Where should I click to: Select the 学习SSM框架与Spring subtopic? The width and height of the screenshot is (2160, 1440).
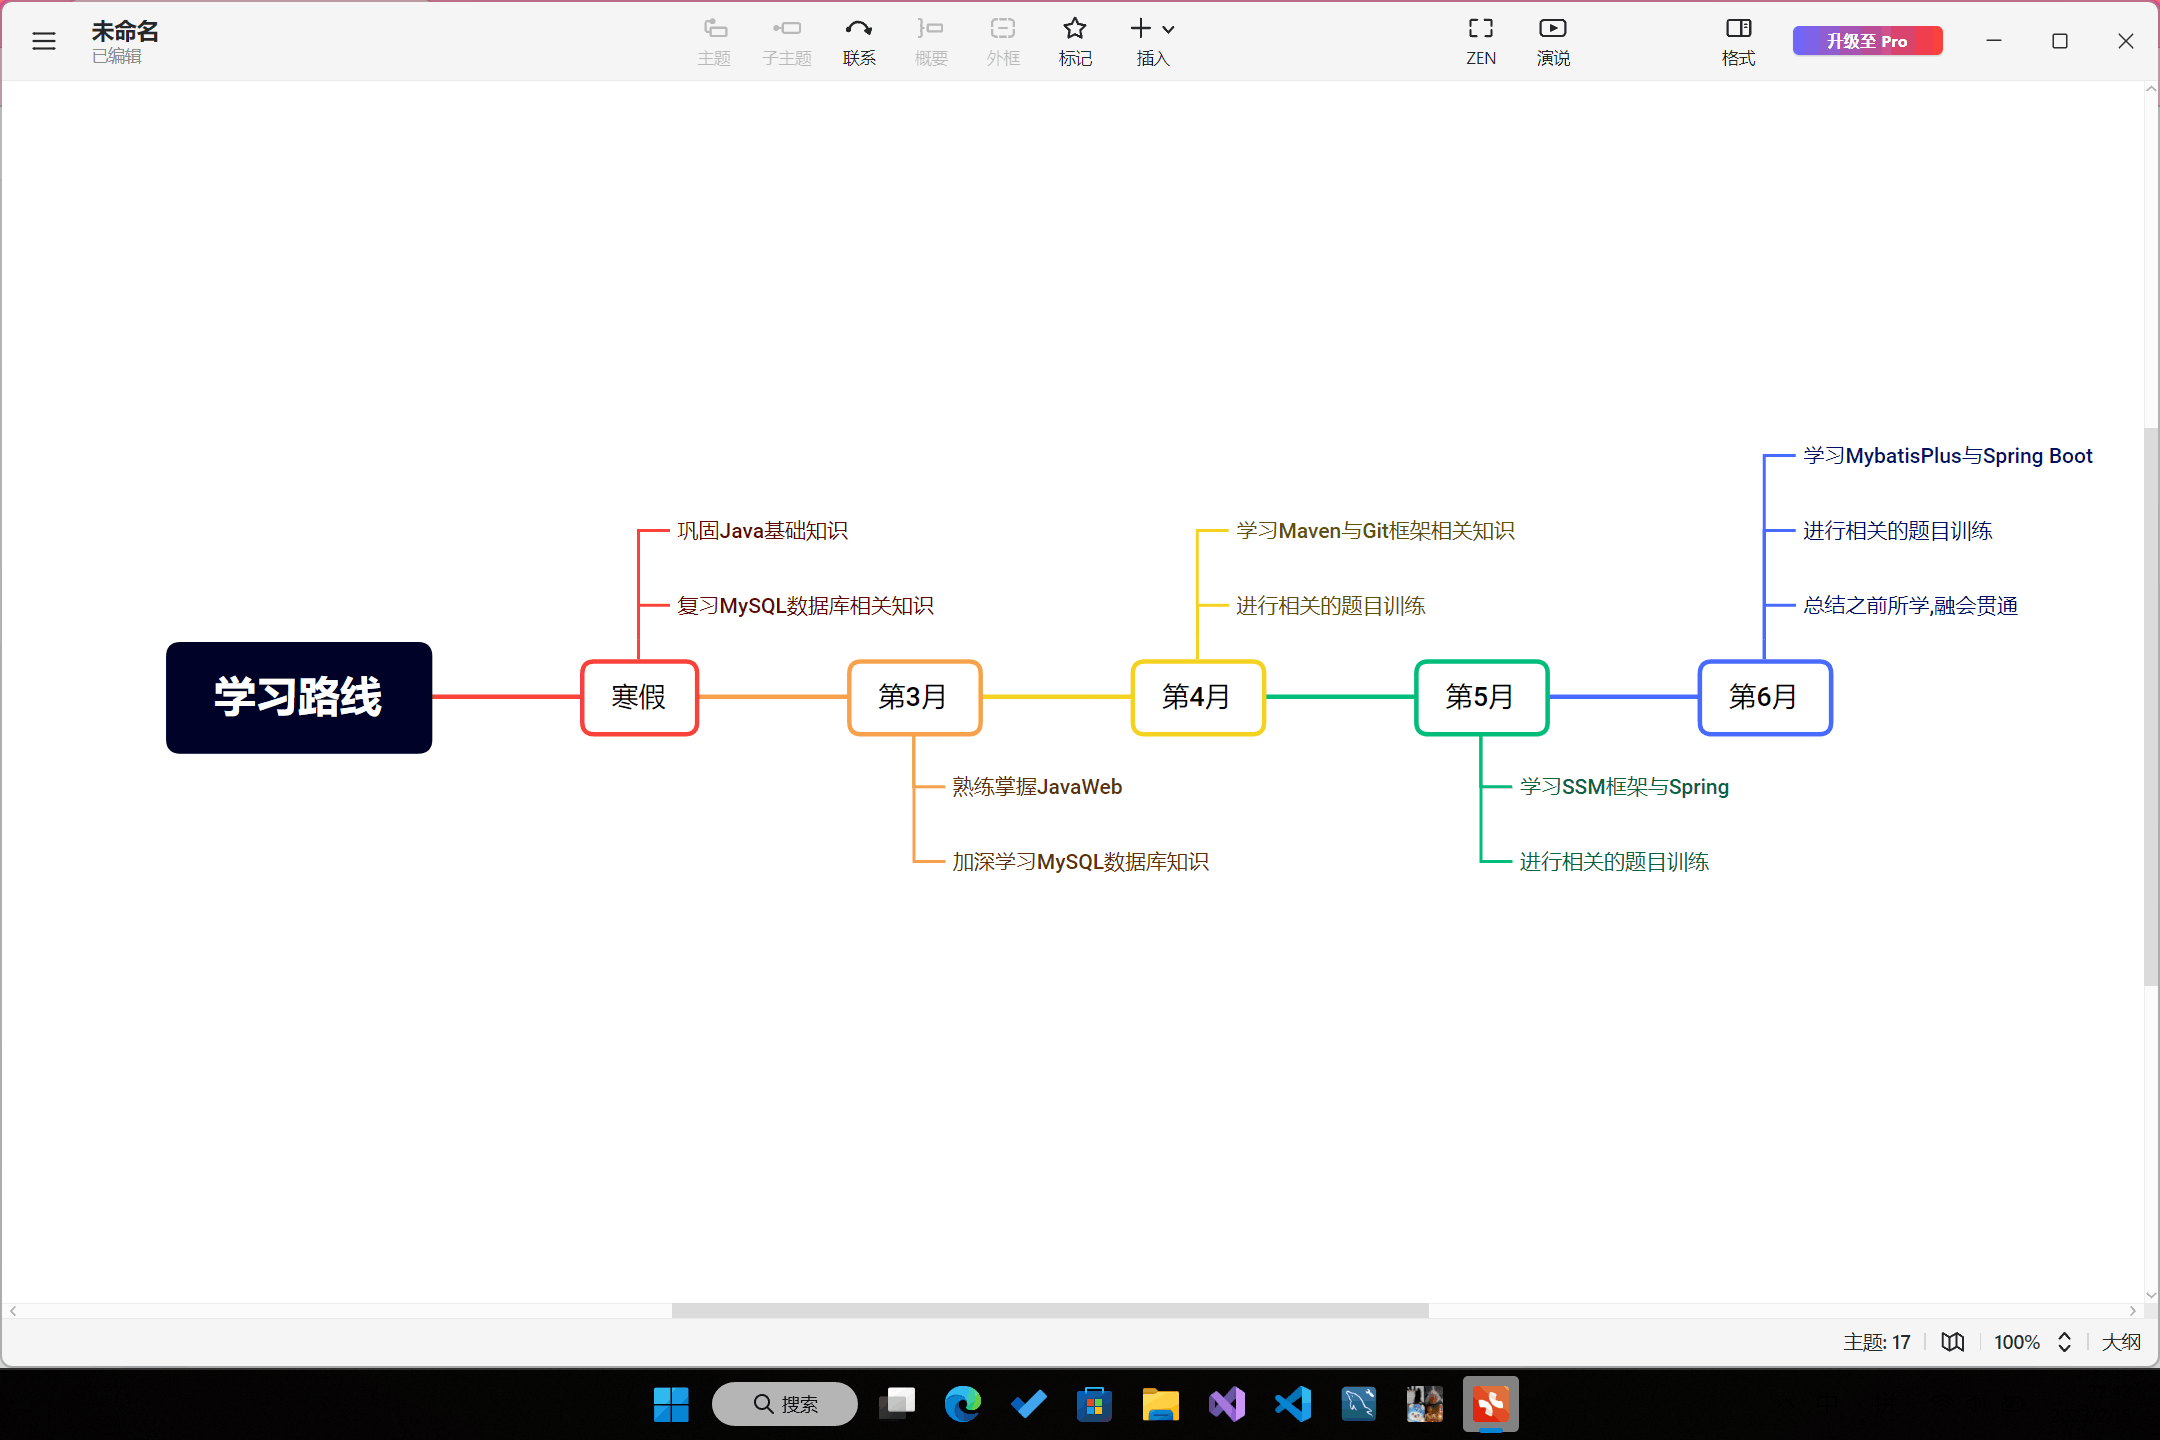1623,787
